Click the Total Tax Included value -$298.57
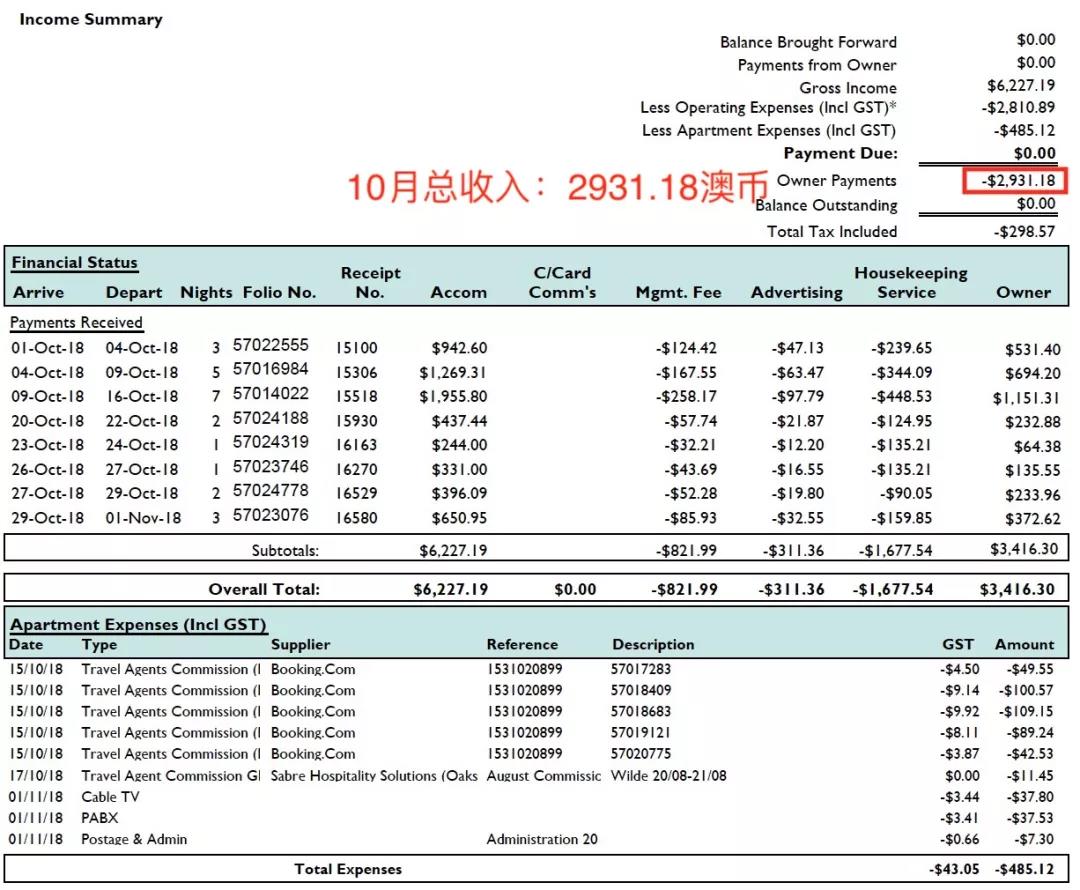The image size is (1080, 890). click(1024, 231)
